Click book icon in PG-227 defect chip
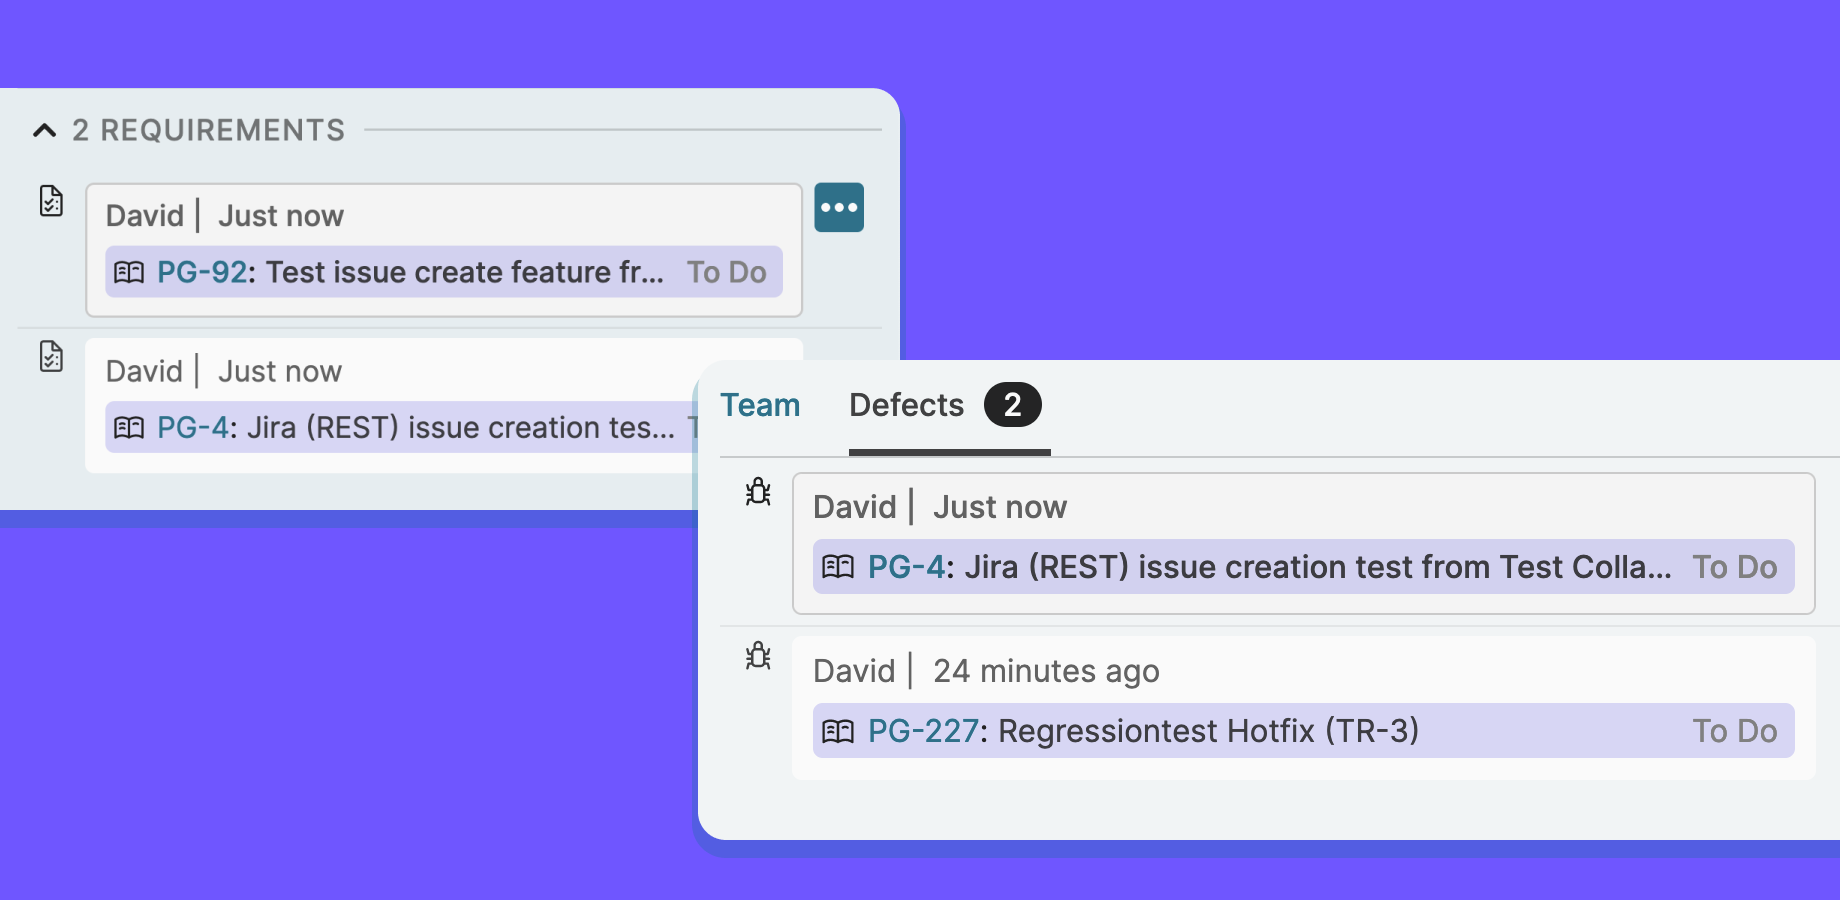Screen dimensions: 1840x900 837,732
